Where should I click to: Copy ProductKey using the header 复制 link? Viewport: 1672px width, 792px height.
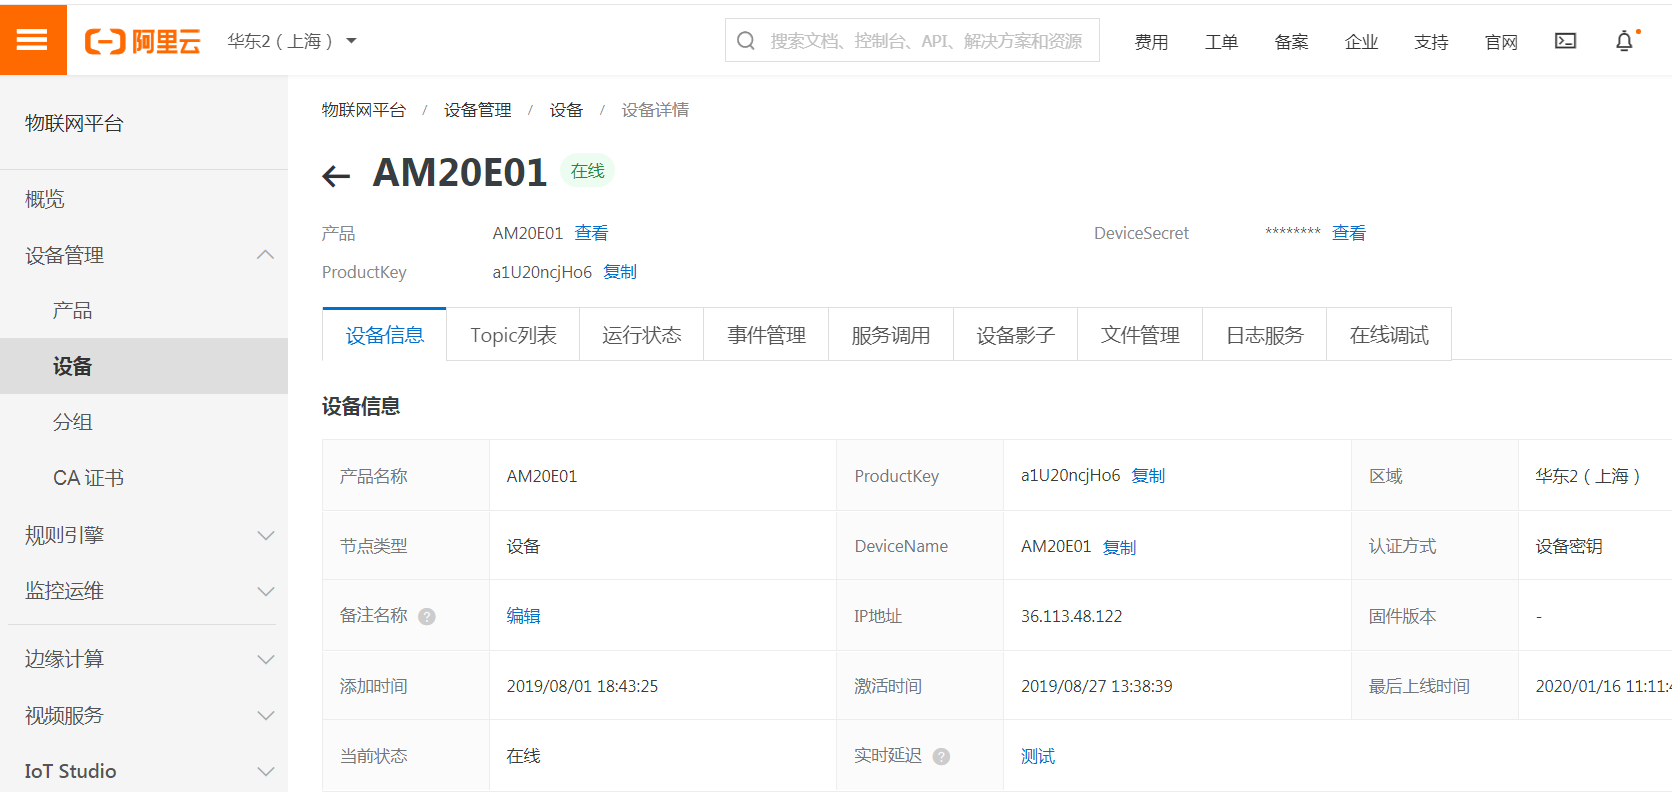[x=620, y=272]
